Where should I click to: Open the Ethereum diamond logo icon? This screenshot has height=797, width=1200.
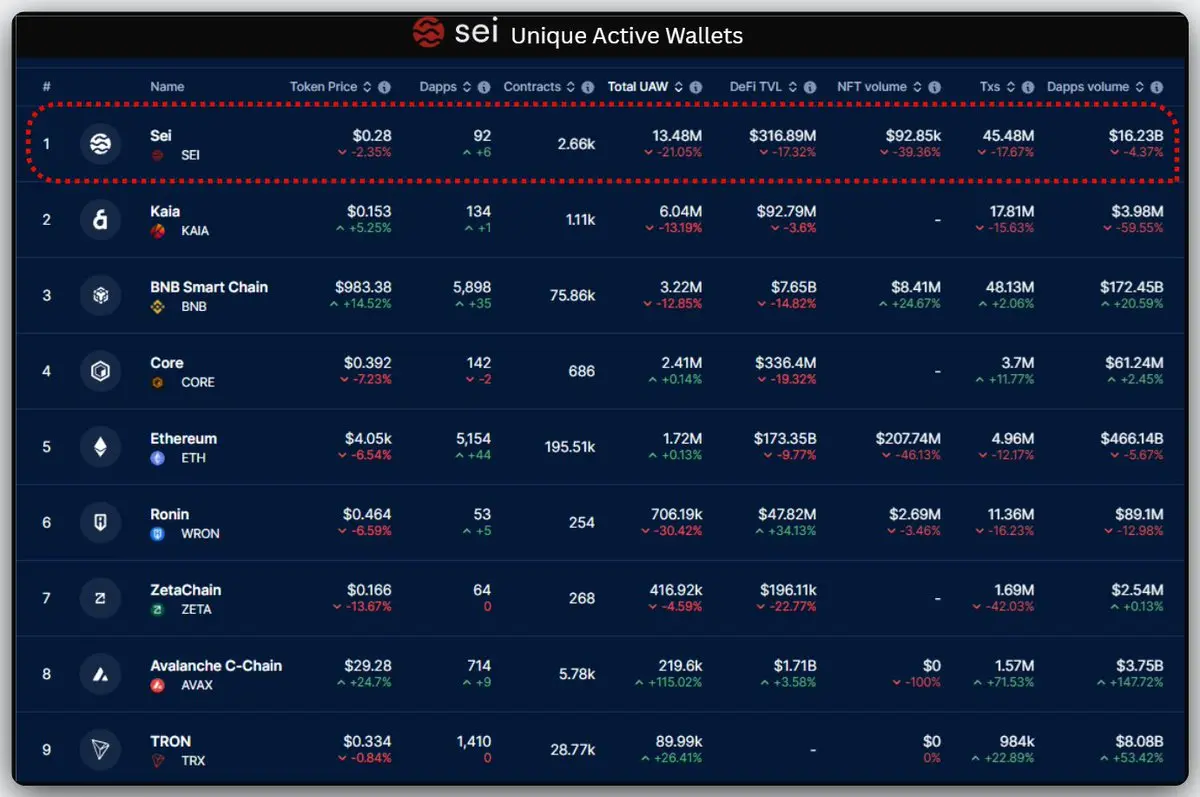[100, 447]
